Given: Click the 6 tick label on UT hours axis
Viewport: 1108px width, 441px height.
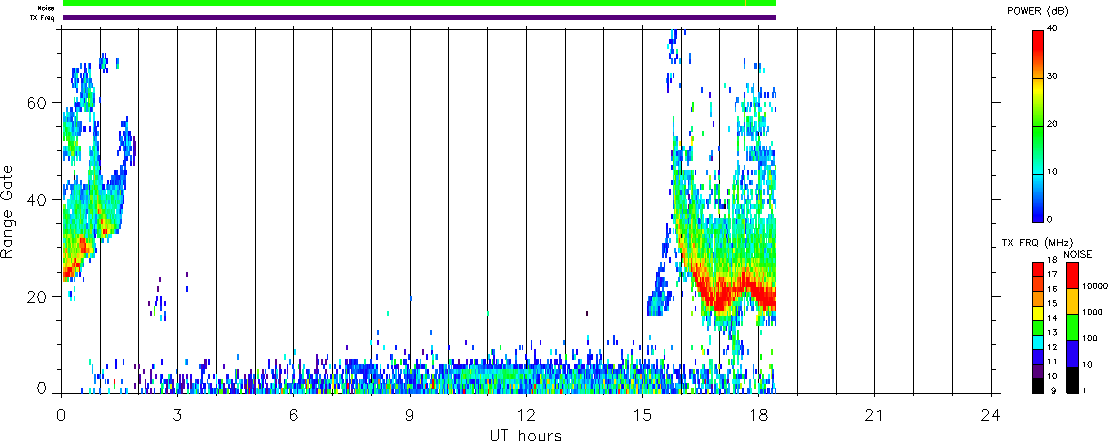Looking at the screenshot, I should pyautogui.click(x=293, y=415).
